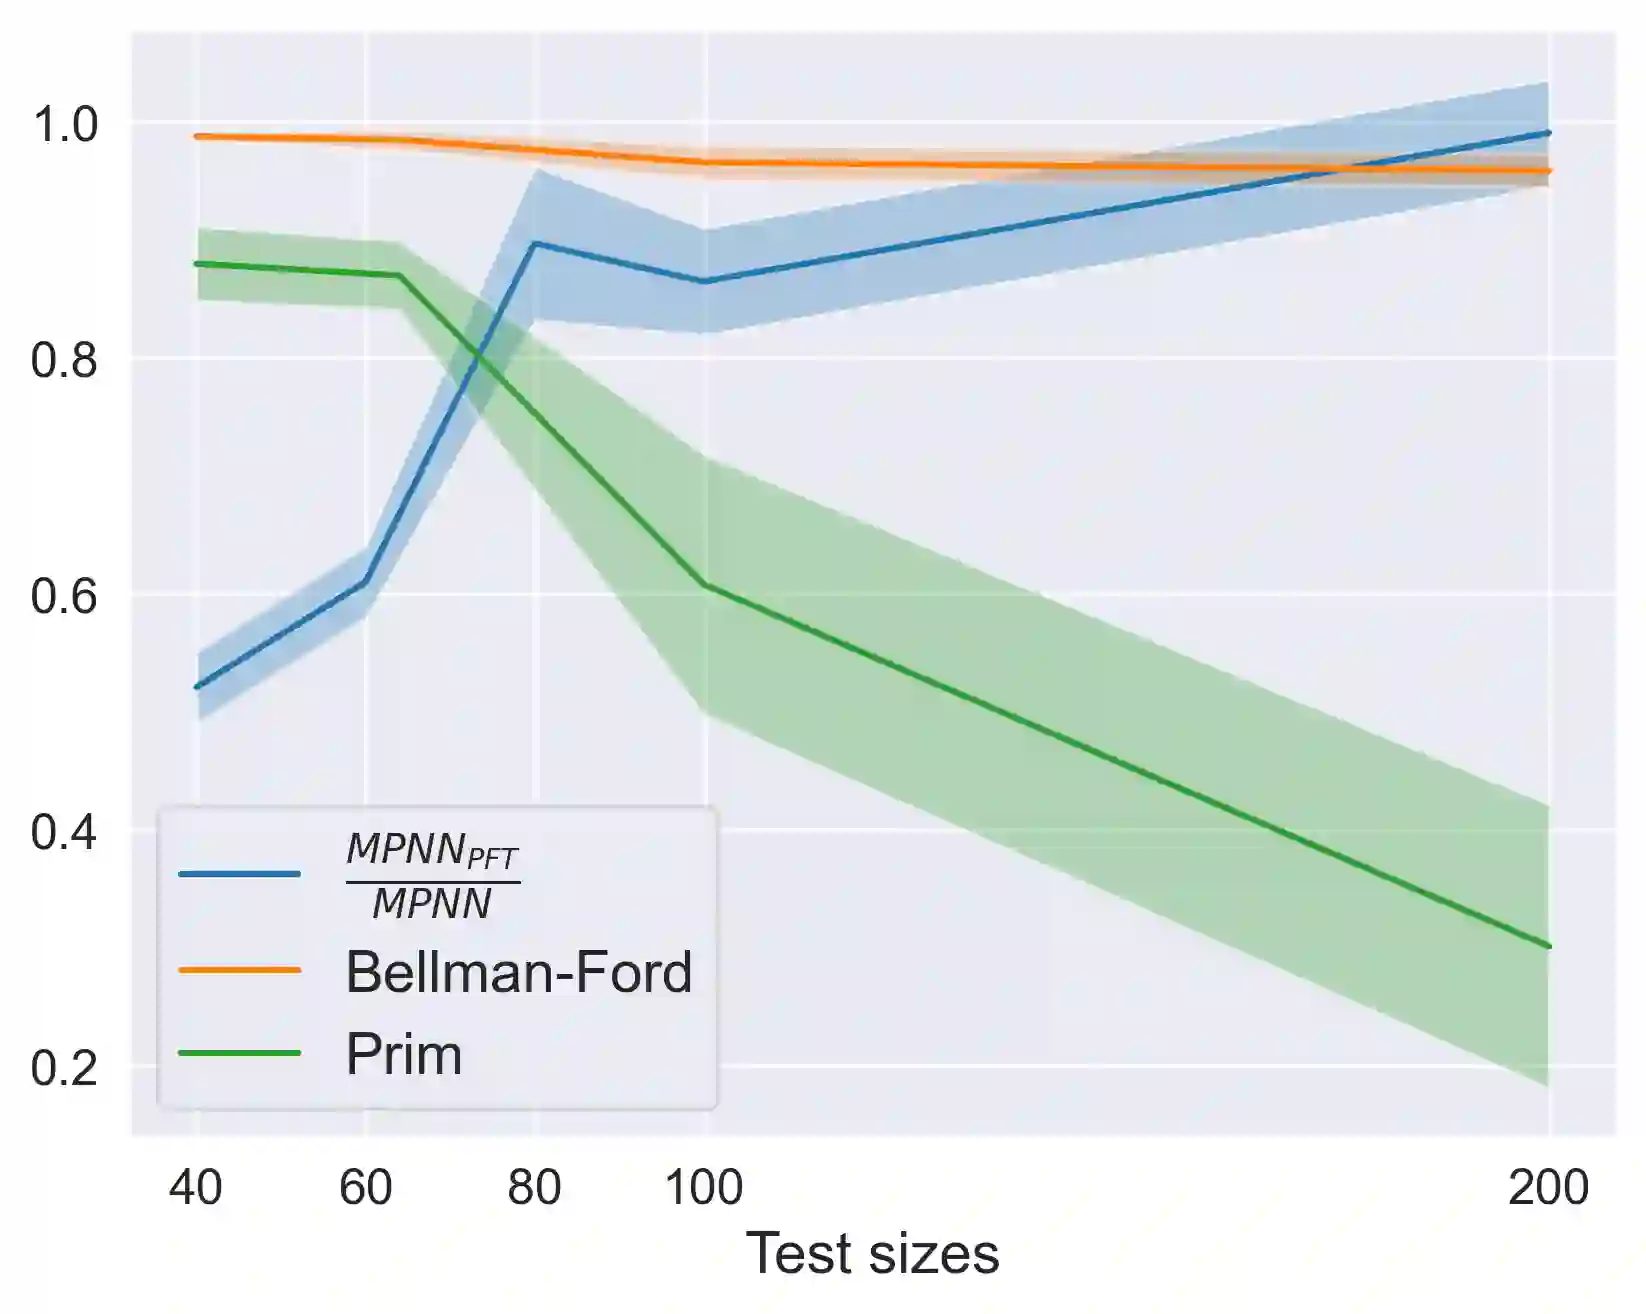Select the Bellman-Ford legend label
Image resolution: width=1646 pixels, height=1314 pixels.
(518, 972)
